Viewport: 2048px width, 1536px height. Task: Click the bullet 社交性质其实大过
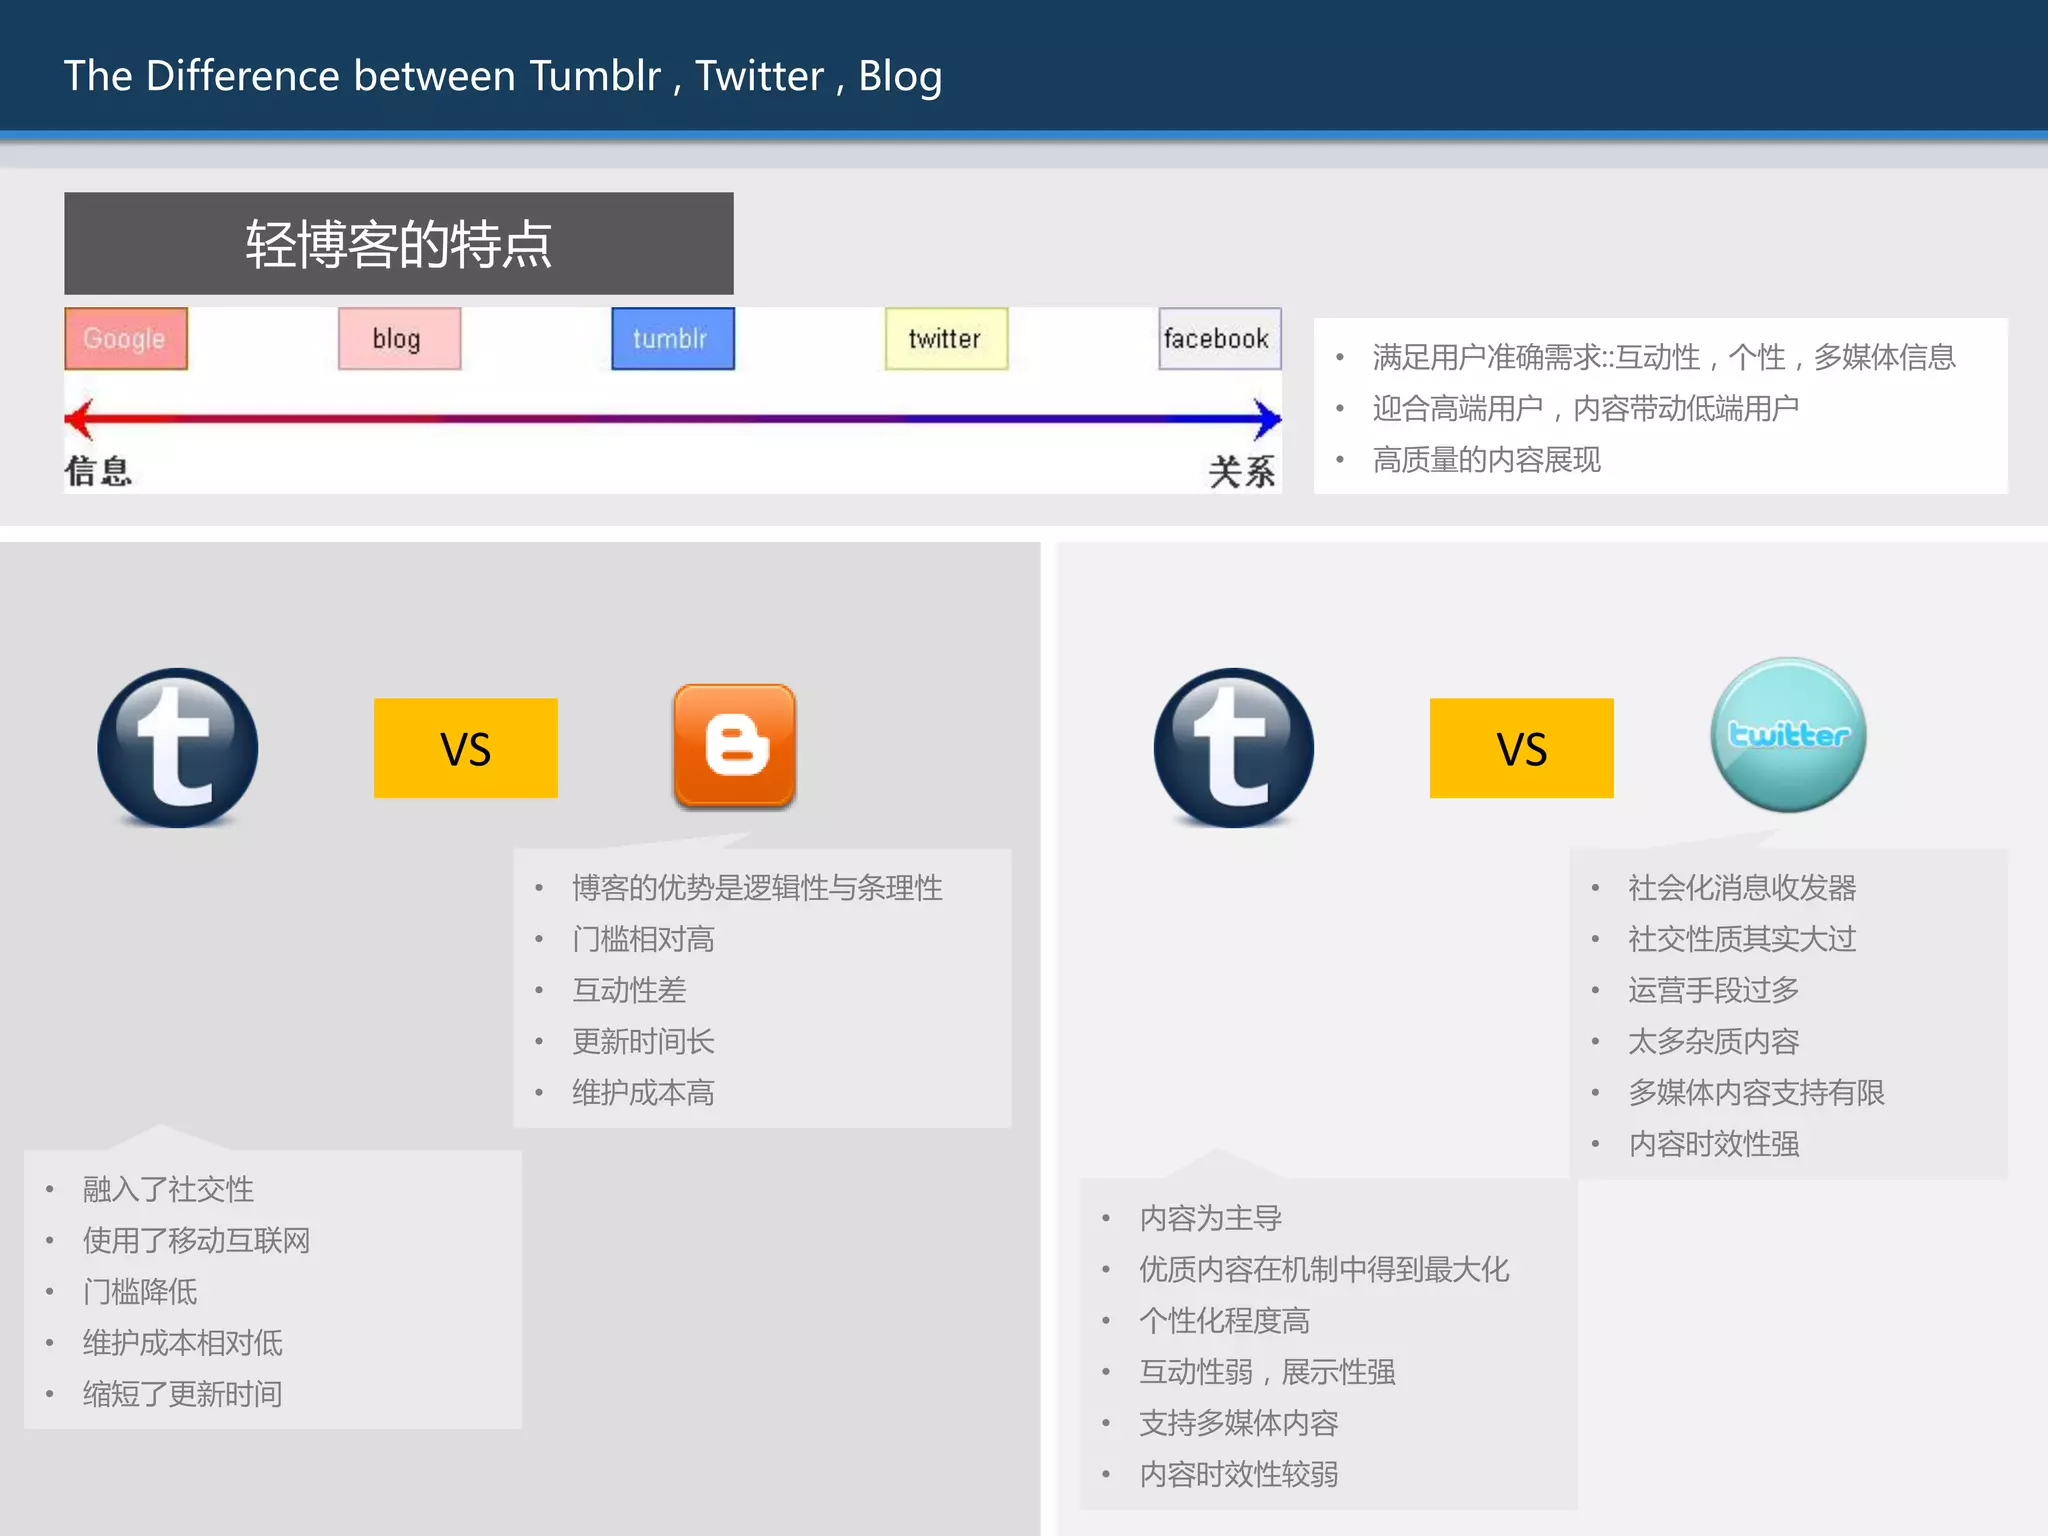tap(1742, 939)
